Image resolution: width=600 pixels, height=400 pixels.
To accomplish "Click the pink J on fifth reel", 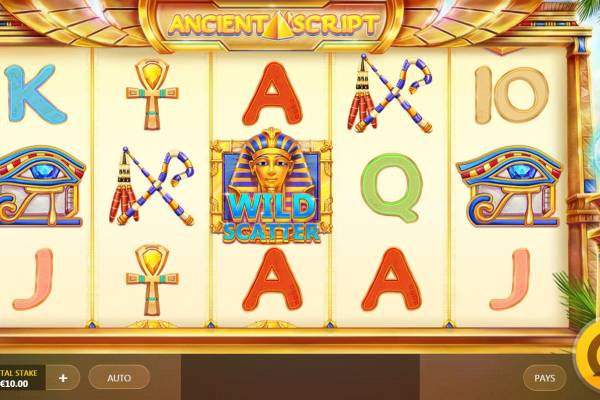I will click(510, 279).
